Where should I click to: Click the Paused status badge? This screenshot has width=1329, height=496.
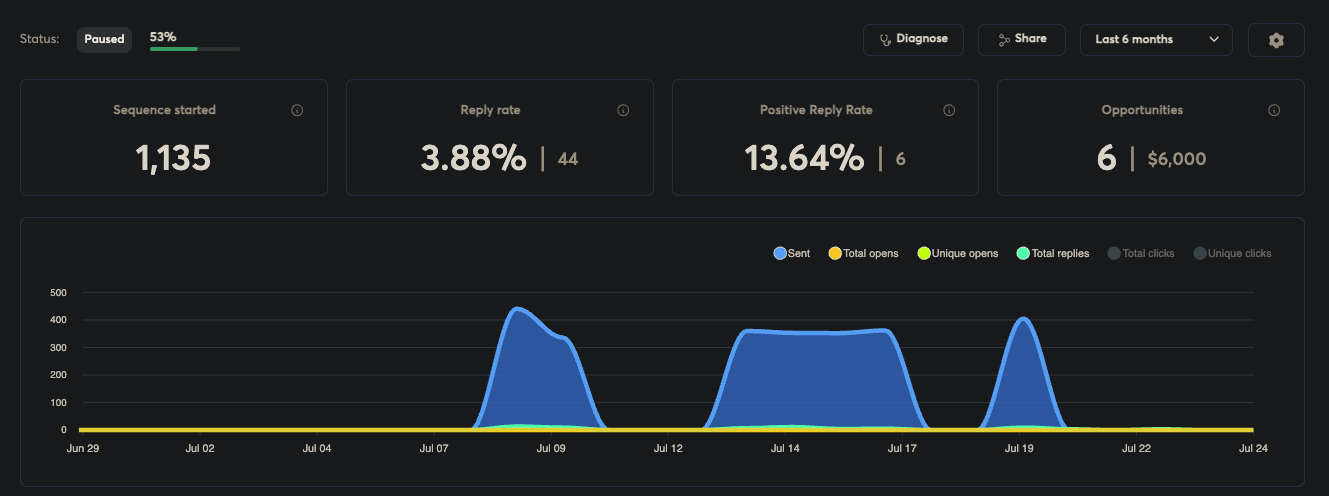[x=104, y=39]
